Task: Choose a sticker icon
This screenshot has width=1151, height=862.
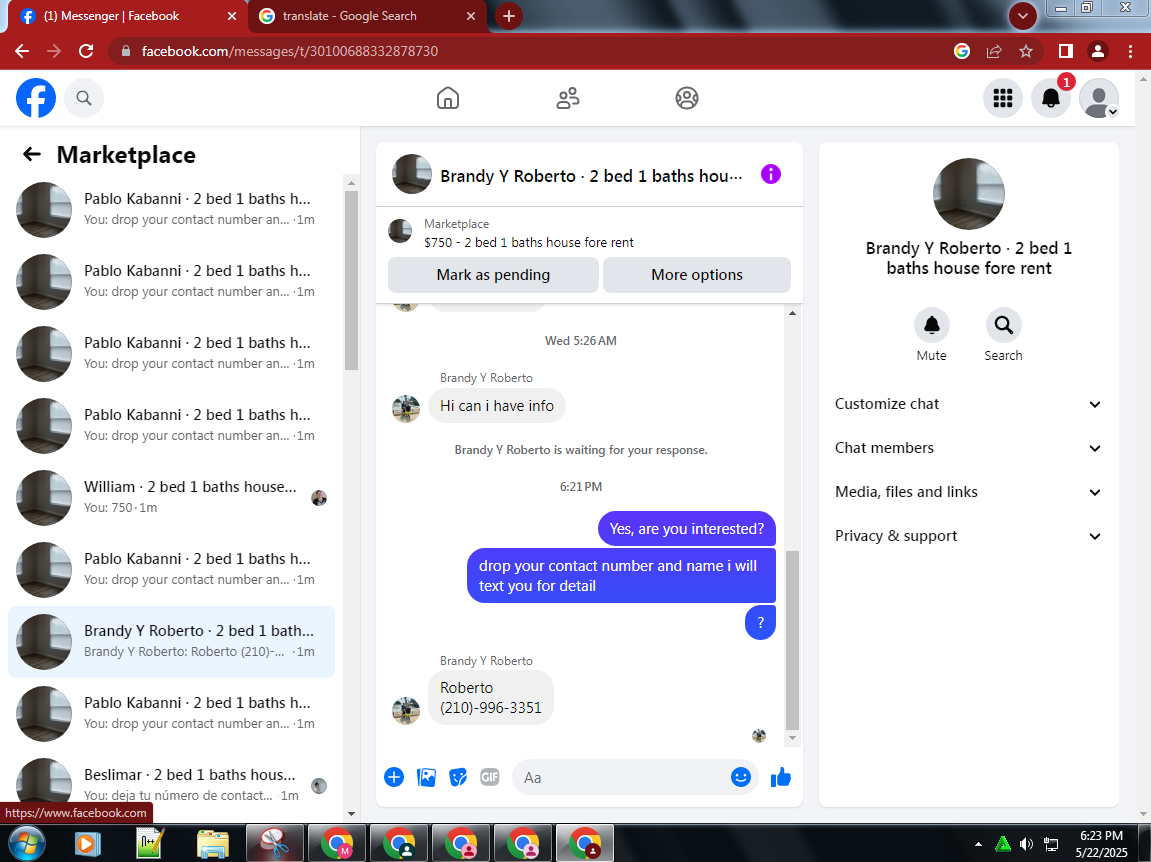Action: 458,777
